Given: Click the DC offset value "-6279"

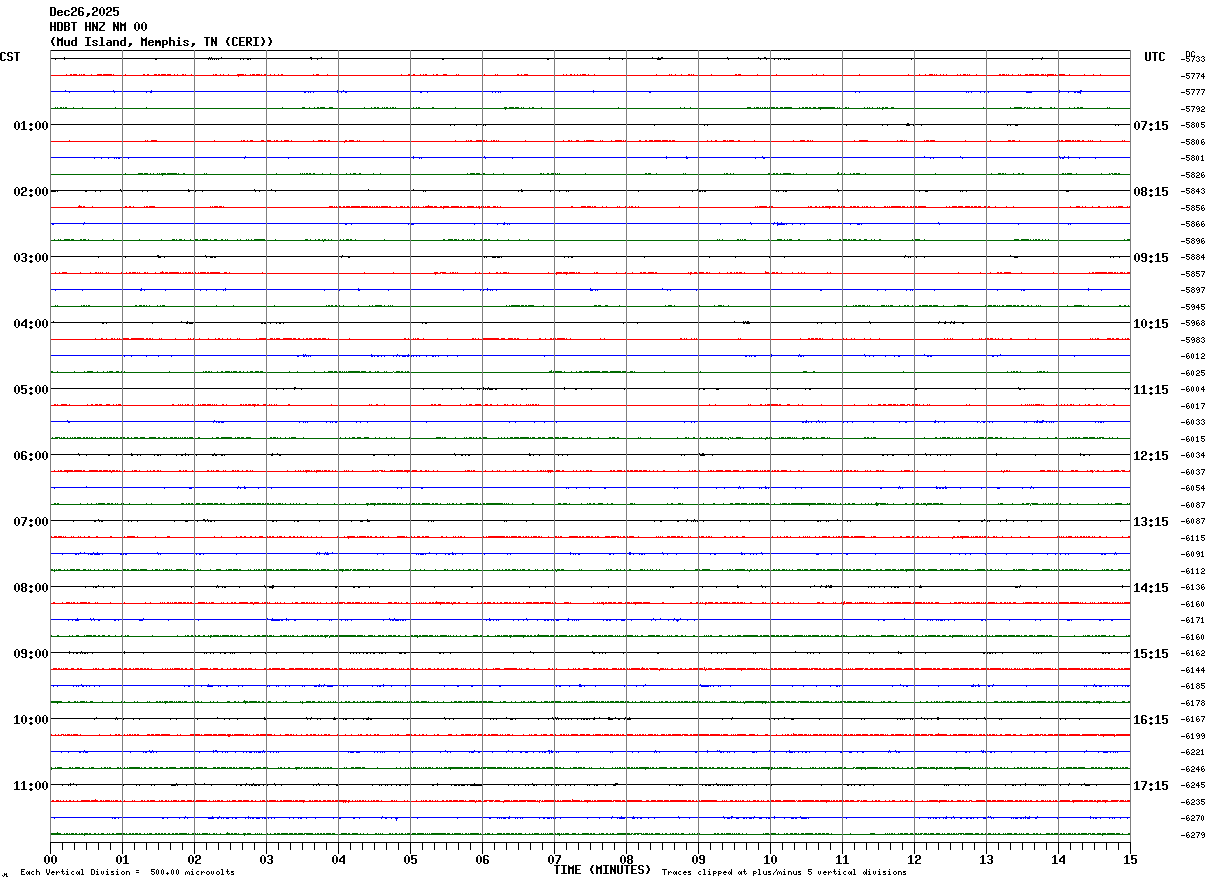Looking at the screenshot, I should (1193, 835).
